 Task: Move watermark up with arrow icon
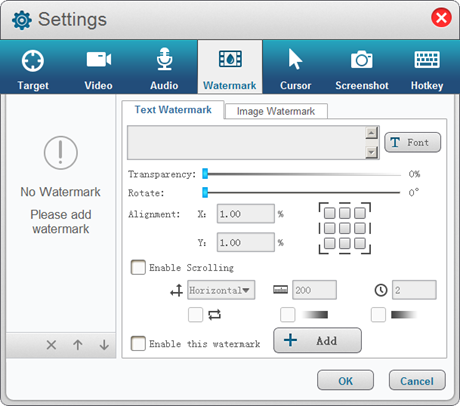coord(78,345)
